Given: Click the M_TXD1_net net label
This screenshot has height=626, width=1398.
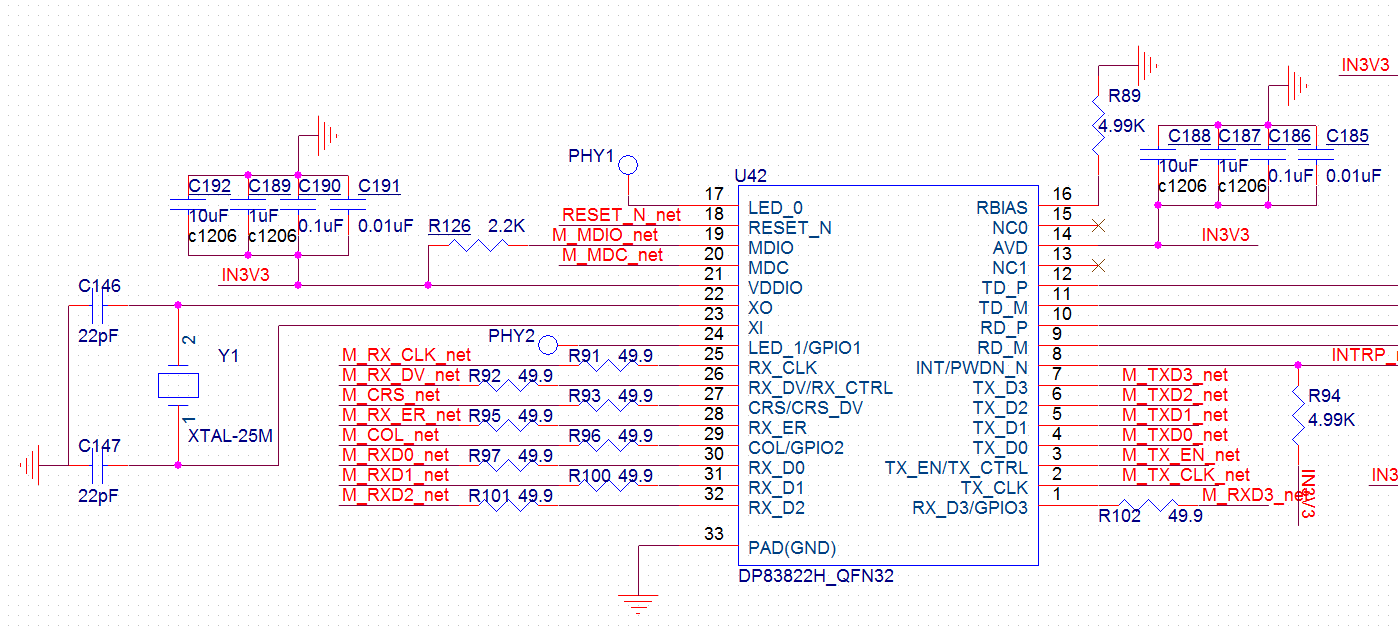Looking at the screenshot, I should (1175, 415).
